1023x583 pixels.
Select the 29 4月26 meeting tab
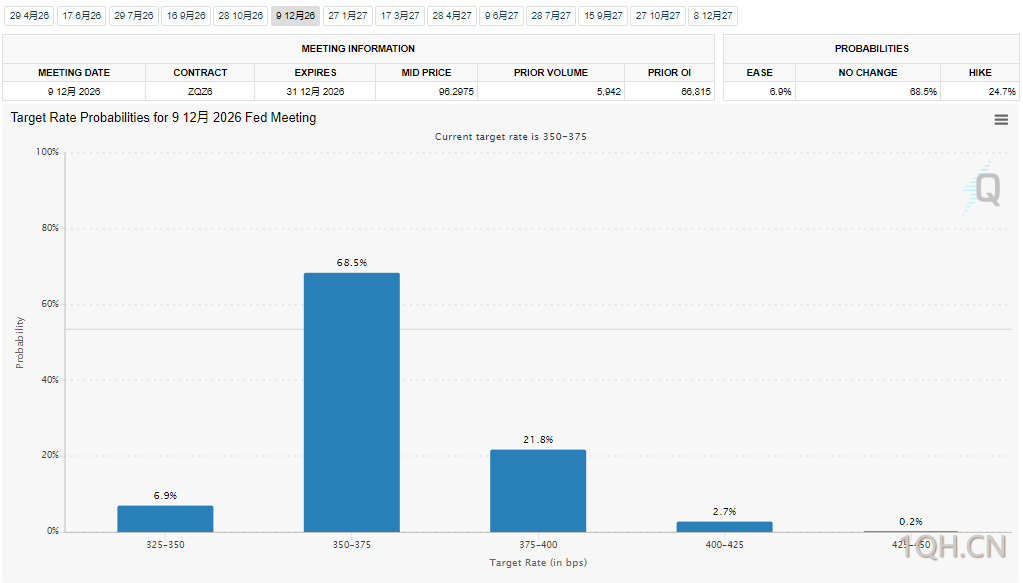coord(30,16)
